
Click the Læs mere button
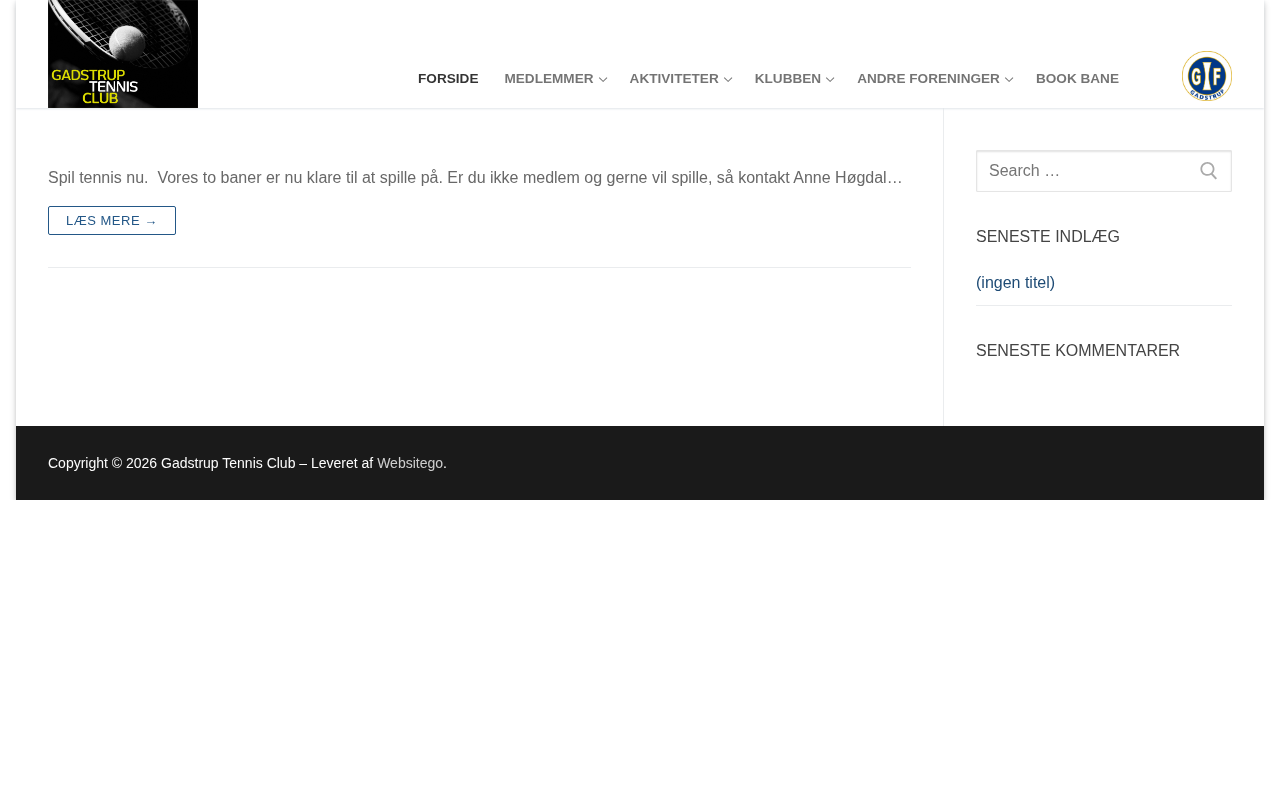tap(112, 221)
